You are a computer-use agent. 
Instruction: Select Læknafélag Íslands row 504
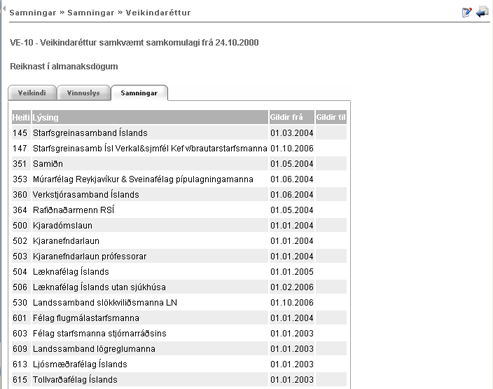pyautogui.click(x=179, y=272)
